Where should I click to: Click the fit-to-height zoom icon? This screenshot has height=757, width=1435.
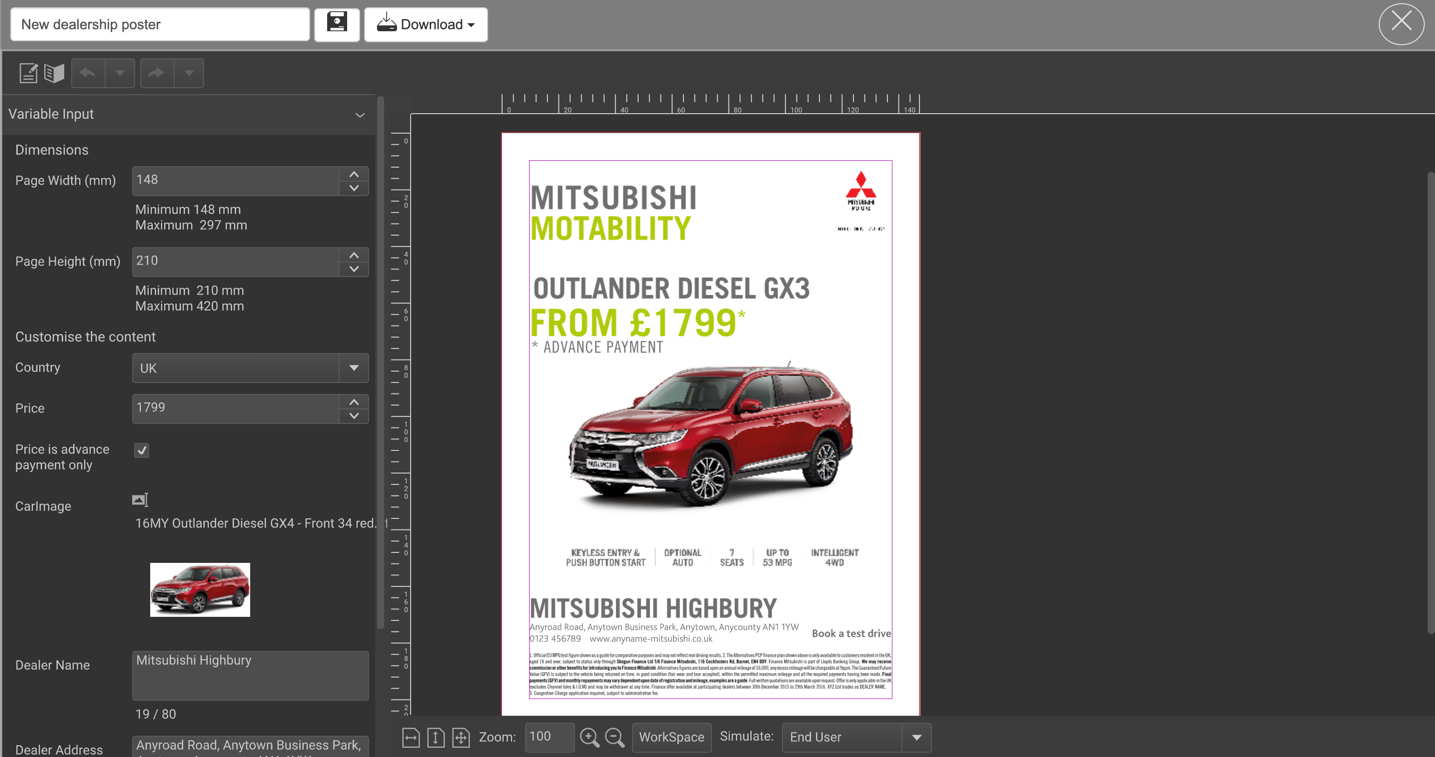436,738
